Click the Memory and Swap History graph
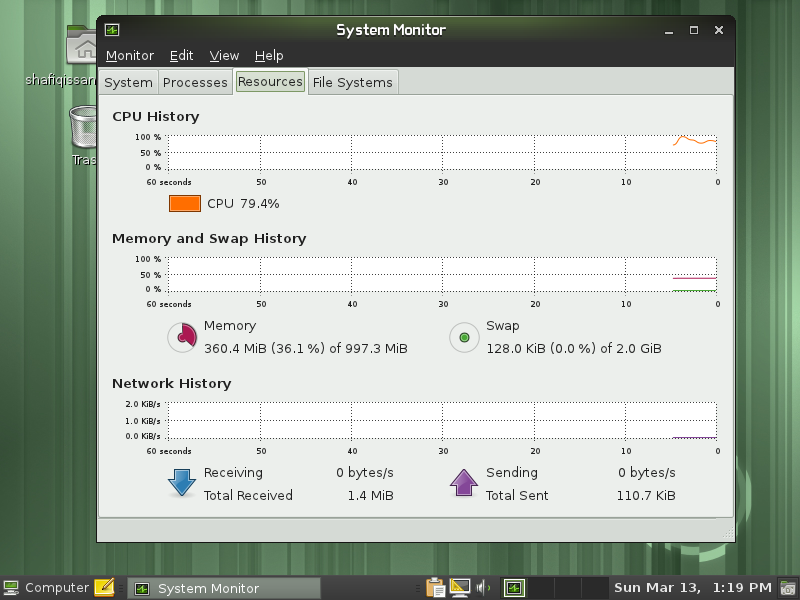Screen dimensions: 800x600 [x=442, y=274]
